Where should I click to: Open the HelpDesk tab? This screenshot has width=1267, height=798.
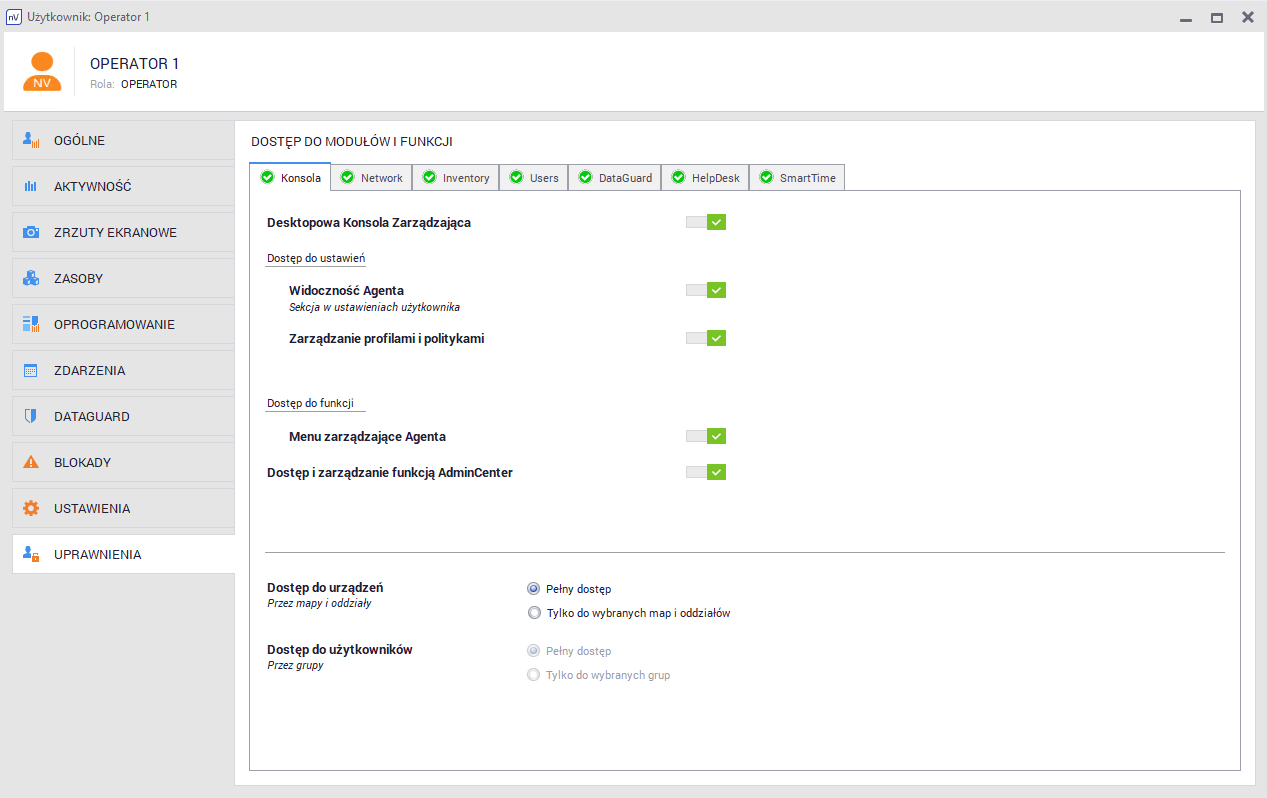(705, 178)
